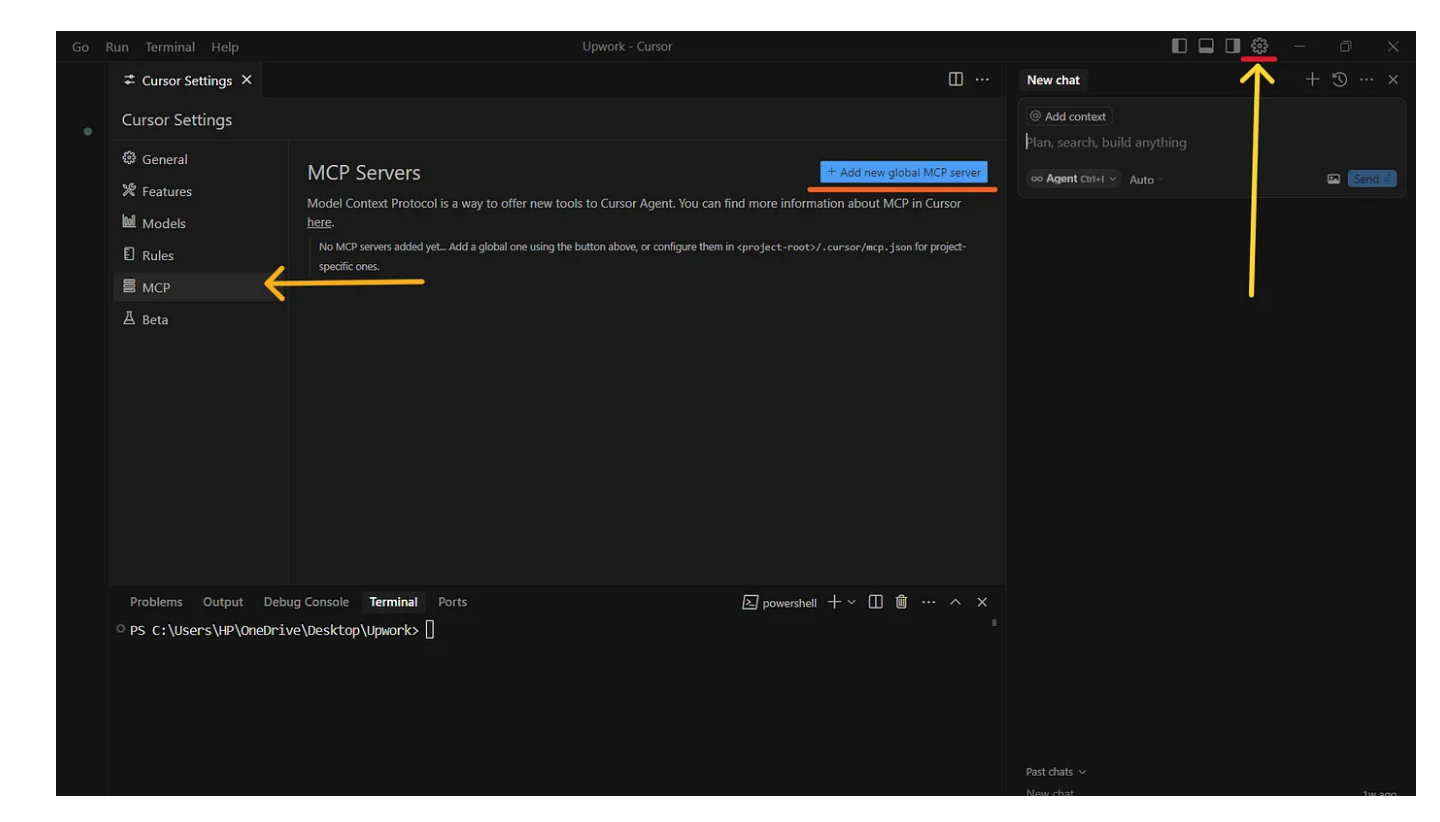Expand the Past chats section
This screenshot has height=822, width=1440.
(x=1055, y=771)
